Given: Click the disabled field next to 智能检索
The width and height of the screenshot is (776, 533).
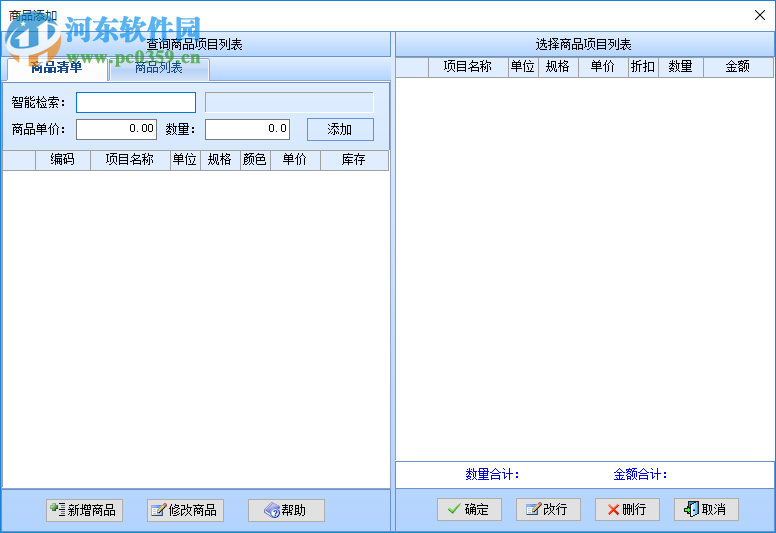Looking at the screenshot, I should point(290,102).
